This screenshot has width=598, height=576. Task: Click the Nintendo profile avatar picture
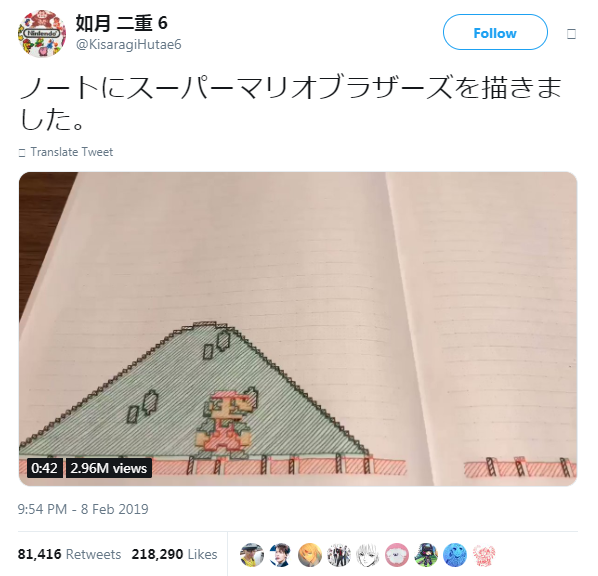42,34
